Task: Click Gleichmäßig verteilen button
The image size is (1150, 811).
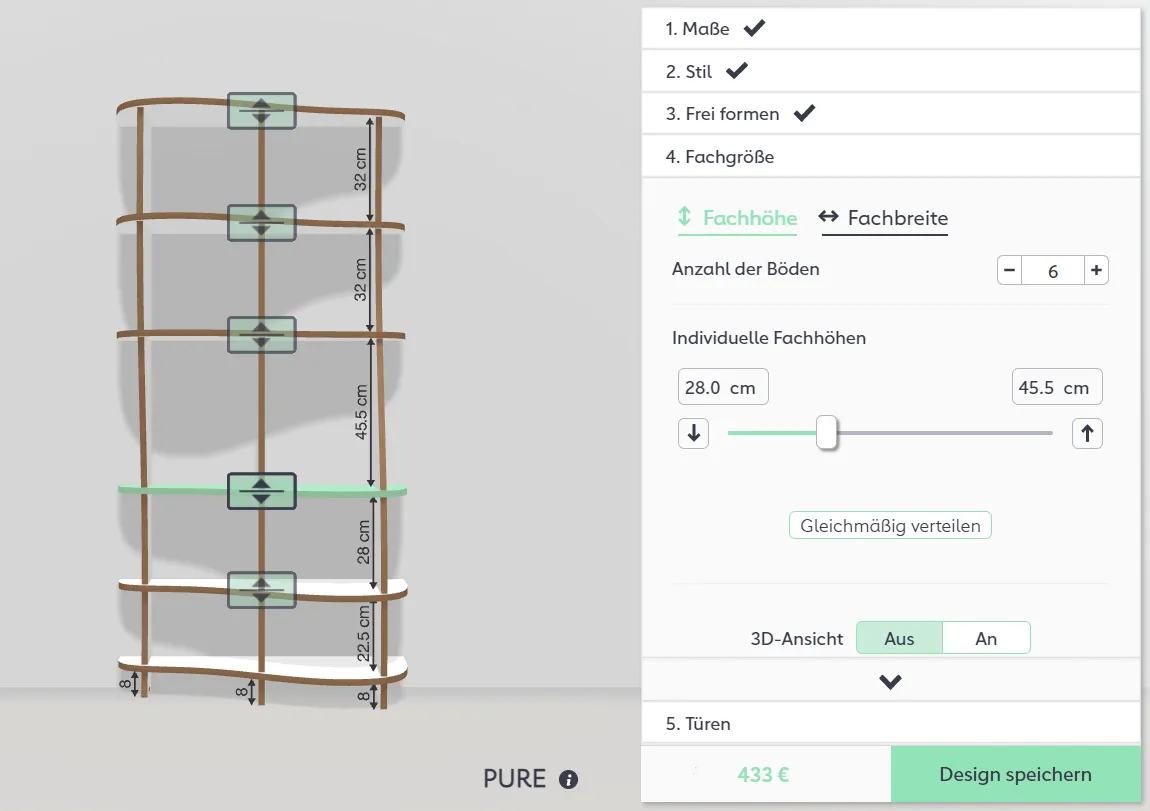Action: pyautogui.click(x=890, y=526)
